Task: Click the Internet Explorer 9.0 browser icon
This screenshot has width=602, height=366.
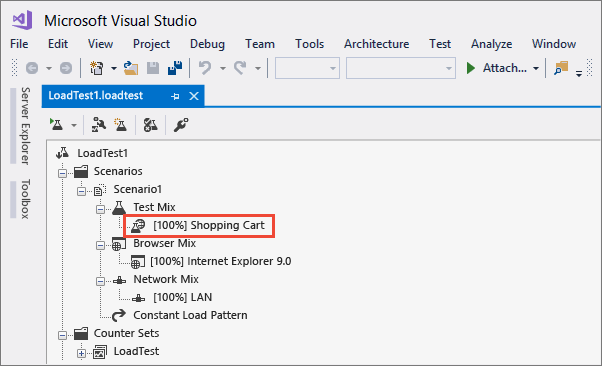Action: [138, 262]
